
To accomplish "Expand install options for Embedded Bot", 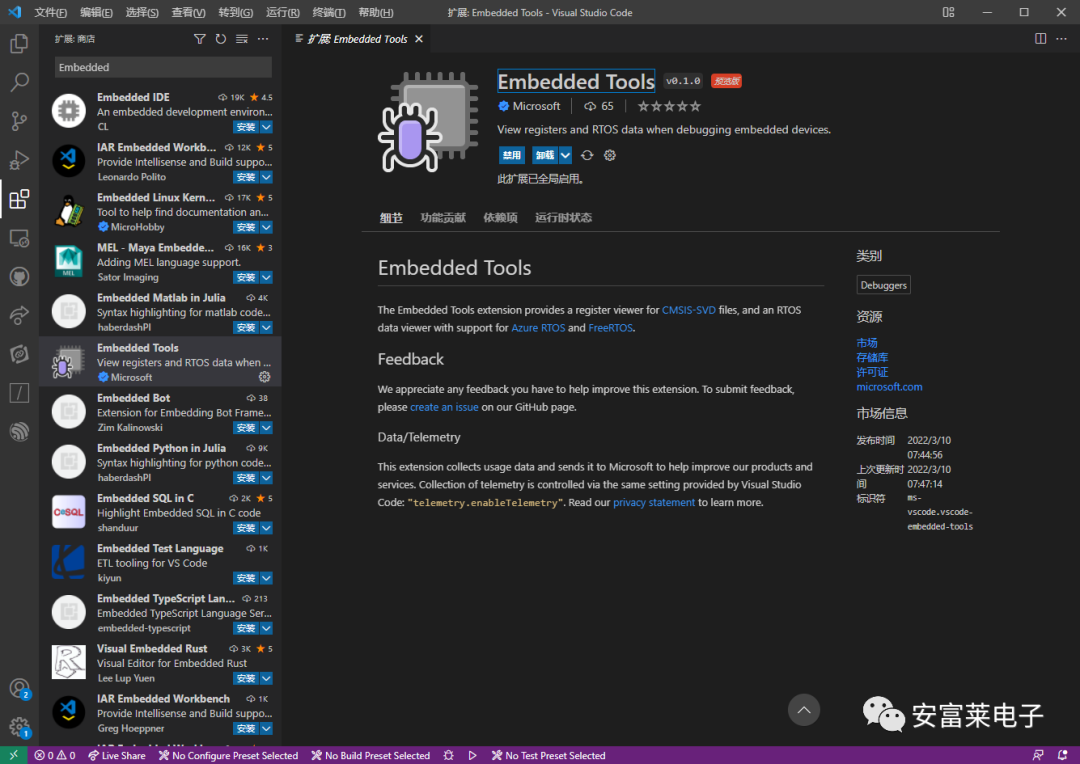I will (x=267, y=428).
